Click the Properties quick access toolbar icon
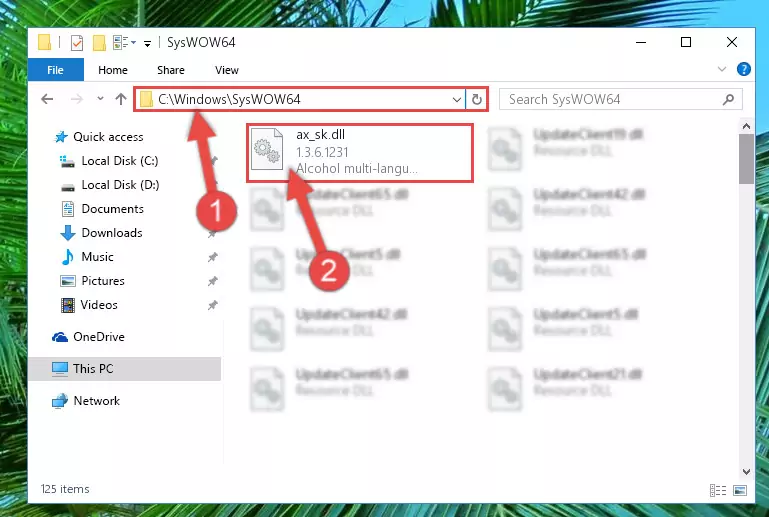The width and height of the screenshot is (769, 517). (77, 43)
